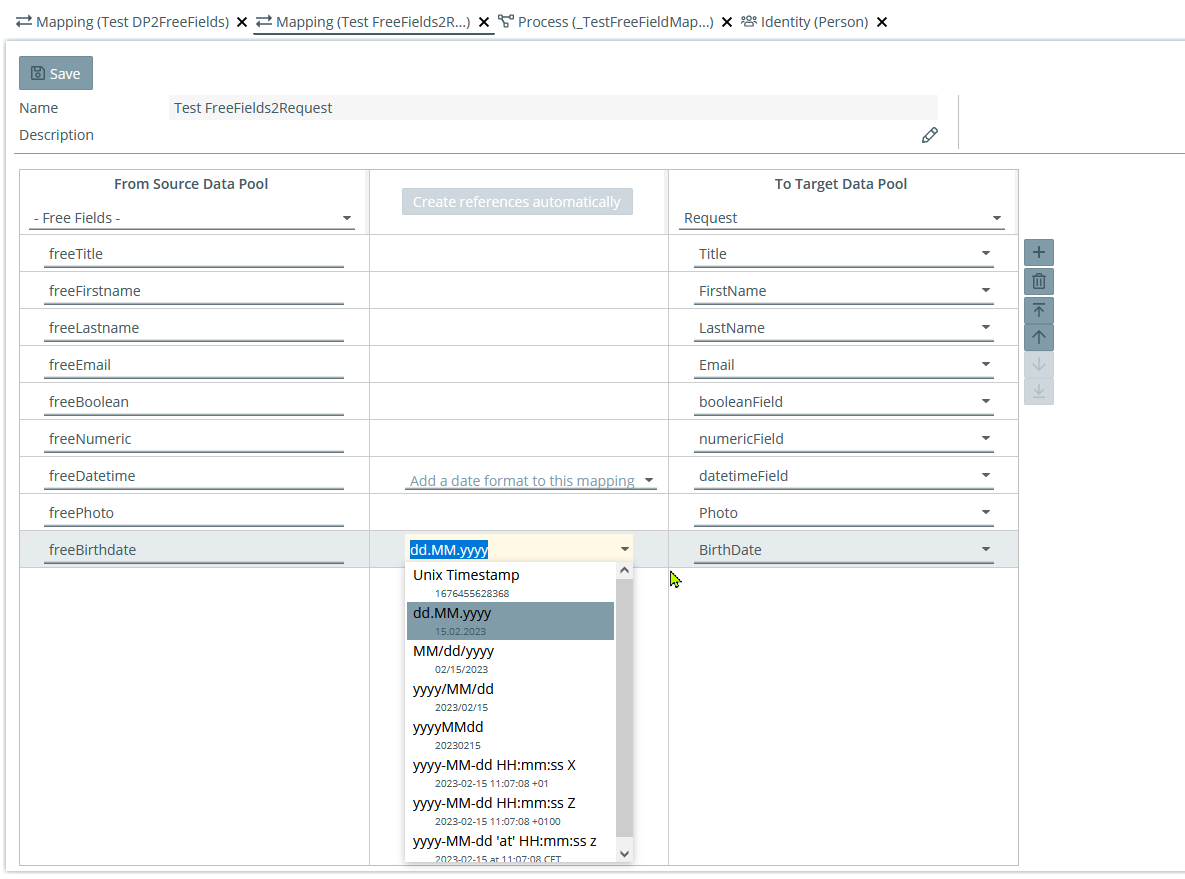
Task: Click the trash icon to delete row
Action: click(x=1038, y=282)
